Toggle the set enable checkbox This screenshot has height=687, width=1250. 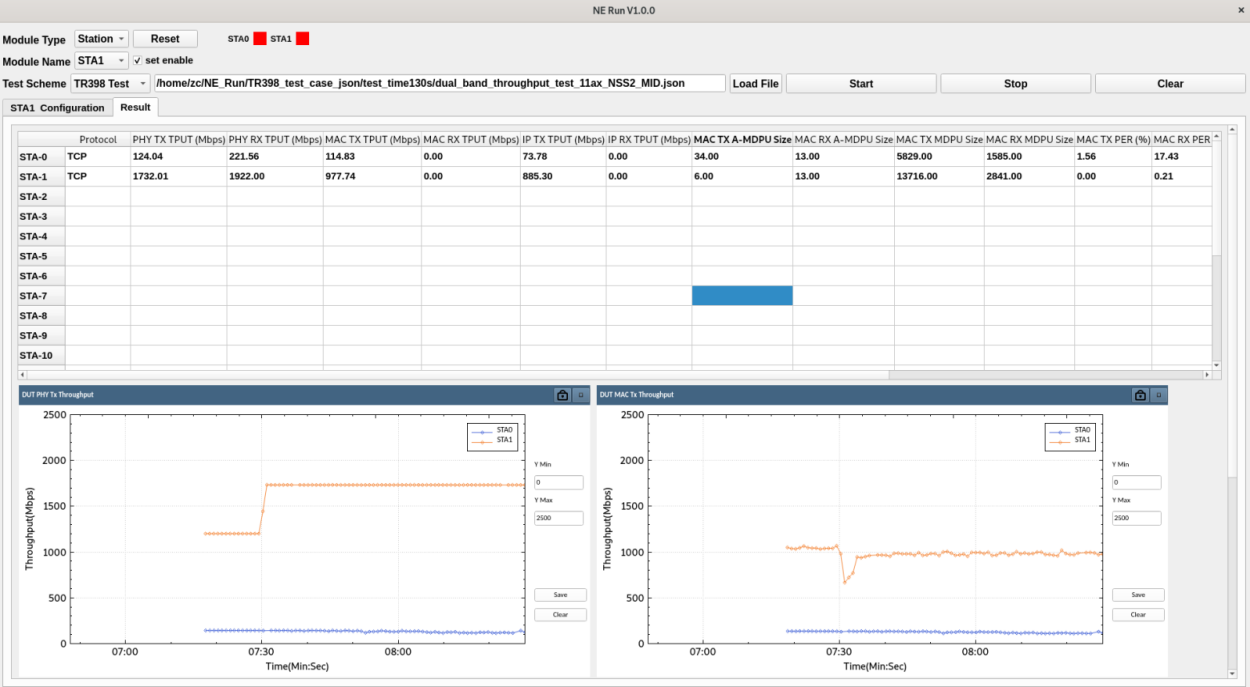(138, 61)
